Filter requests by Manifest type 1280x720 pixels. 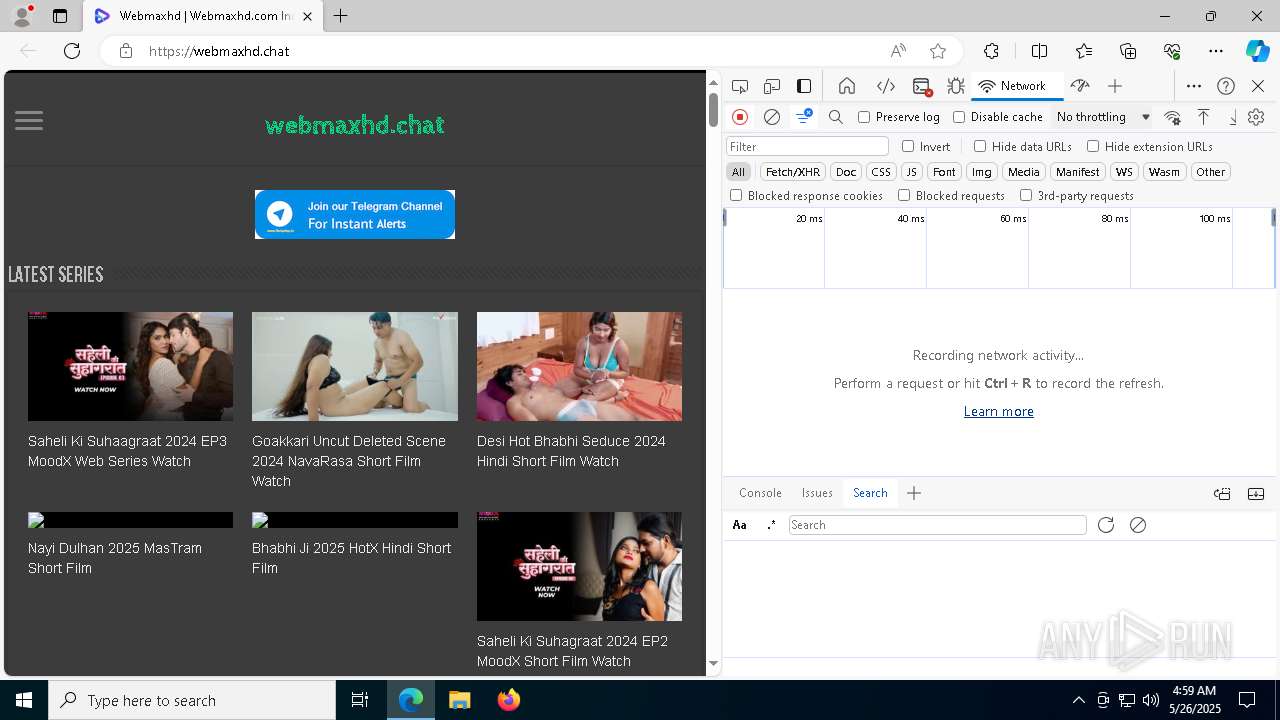1078,172
